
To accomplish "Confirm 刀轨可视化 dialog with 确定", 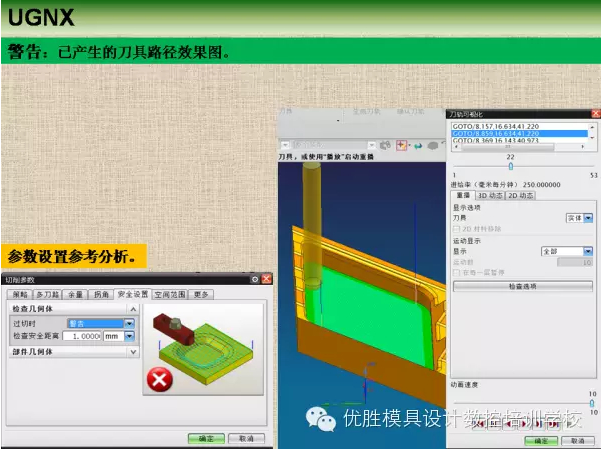I will click(x=541, y=441).
